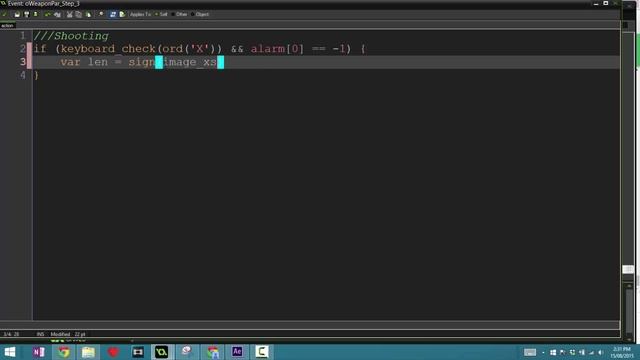Screen dimensions: 640x360
Task: Select the Object radio button
Action: coord(200,14)
